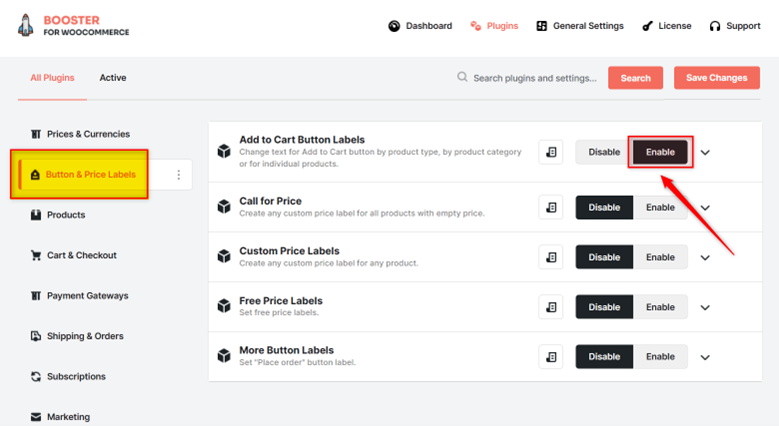Click the Search button
779x426 pixels.
tap(635, 78)
